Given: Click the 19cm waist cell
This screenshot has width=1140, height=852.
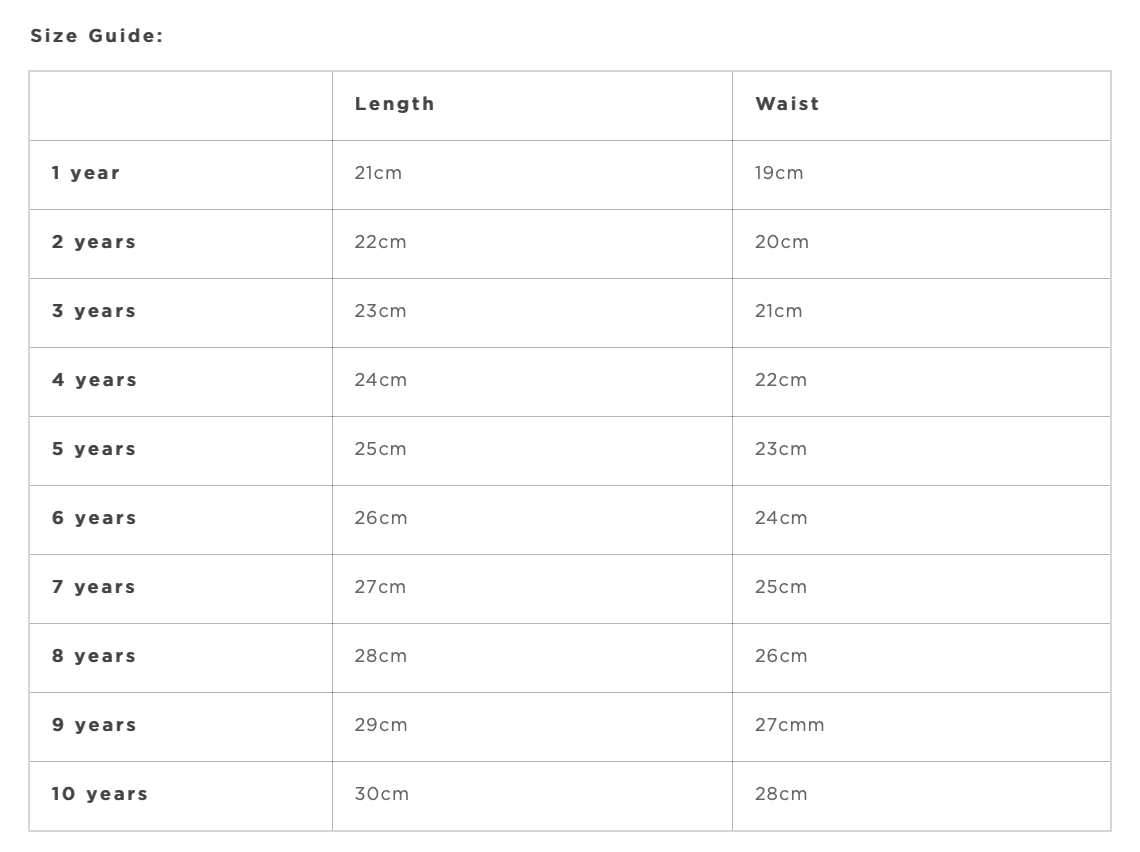Looking at the screenshot, I should click(779, 173).
